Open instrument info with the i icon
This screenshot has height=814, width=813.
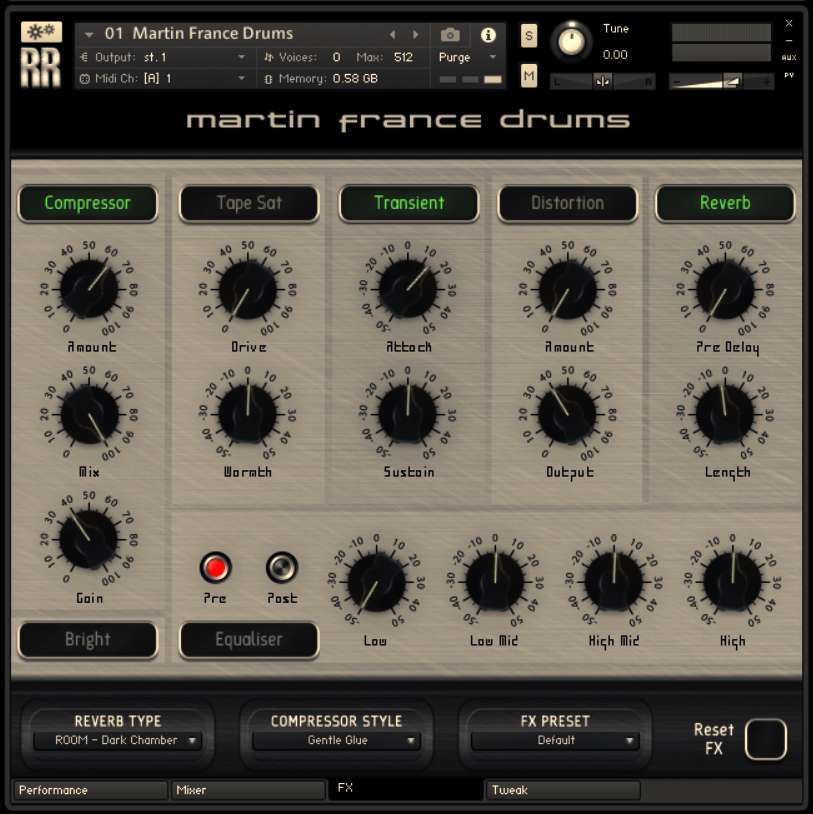coord(487,35)
